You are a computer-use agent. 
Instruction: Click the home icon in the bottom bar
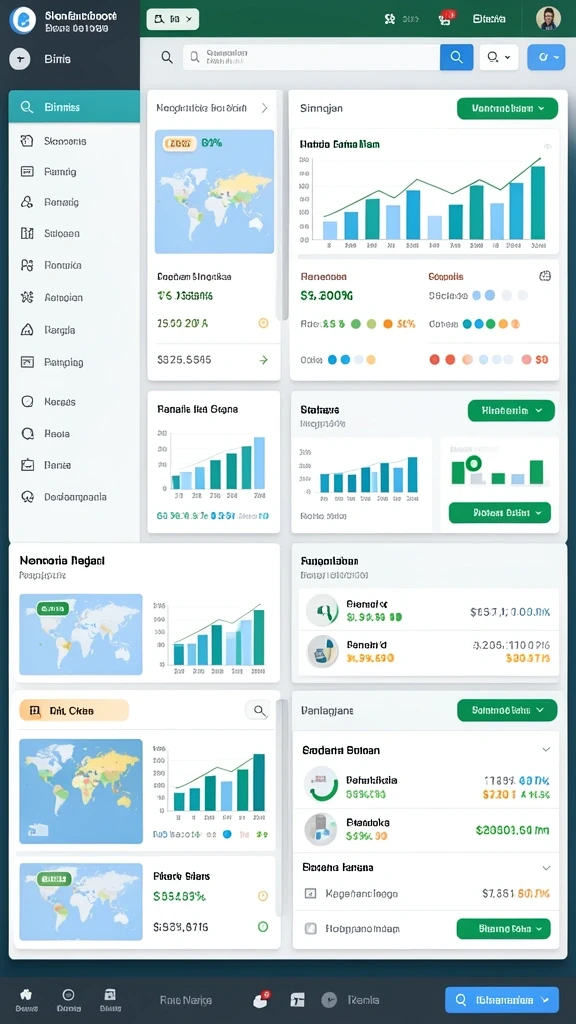point(26,995)
